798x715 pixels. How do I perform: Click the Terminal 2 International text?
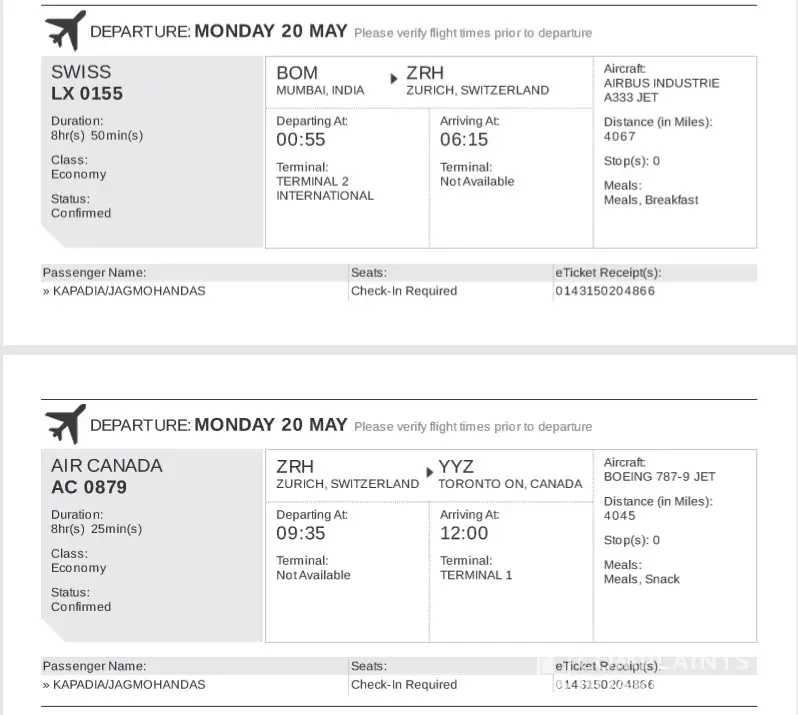(x=325, y=189)
